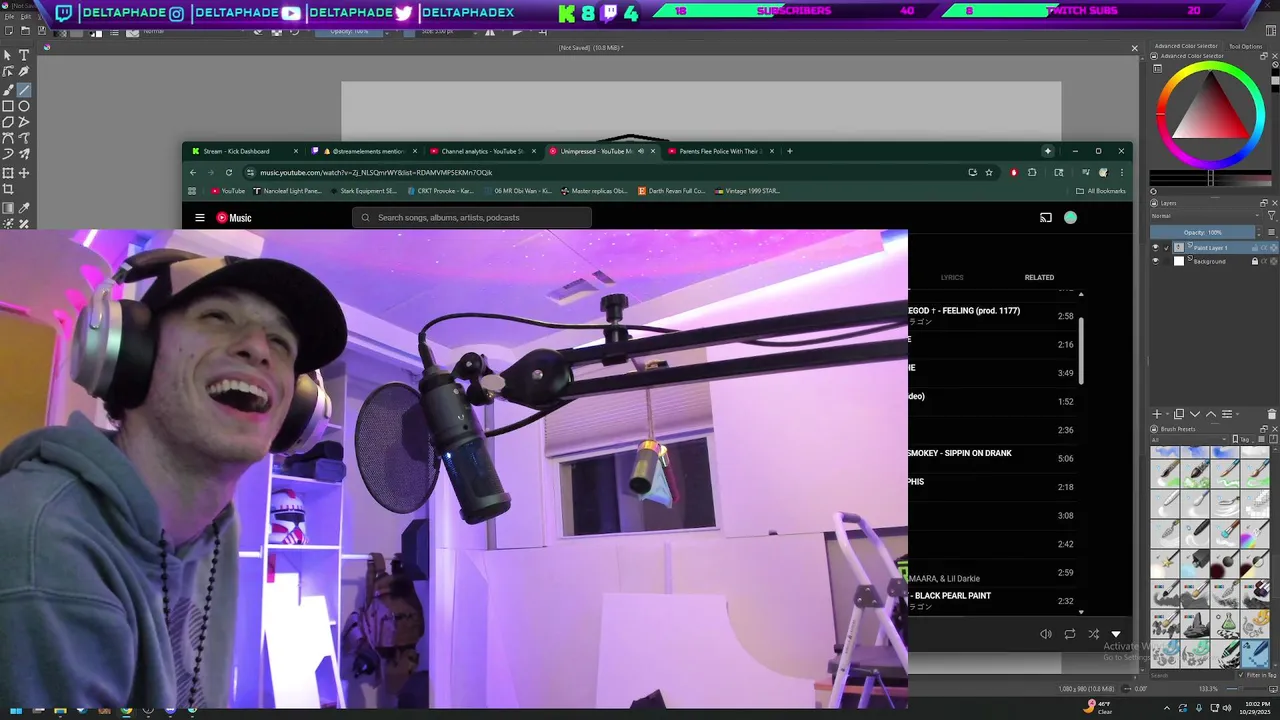
Task: Select the Gradient tool in Krita's toolbox
Action: pyautogui.click(x=8, y=208)
